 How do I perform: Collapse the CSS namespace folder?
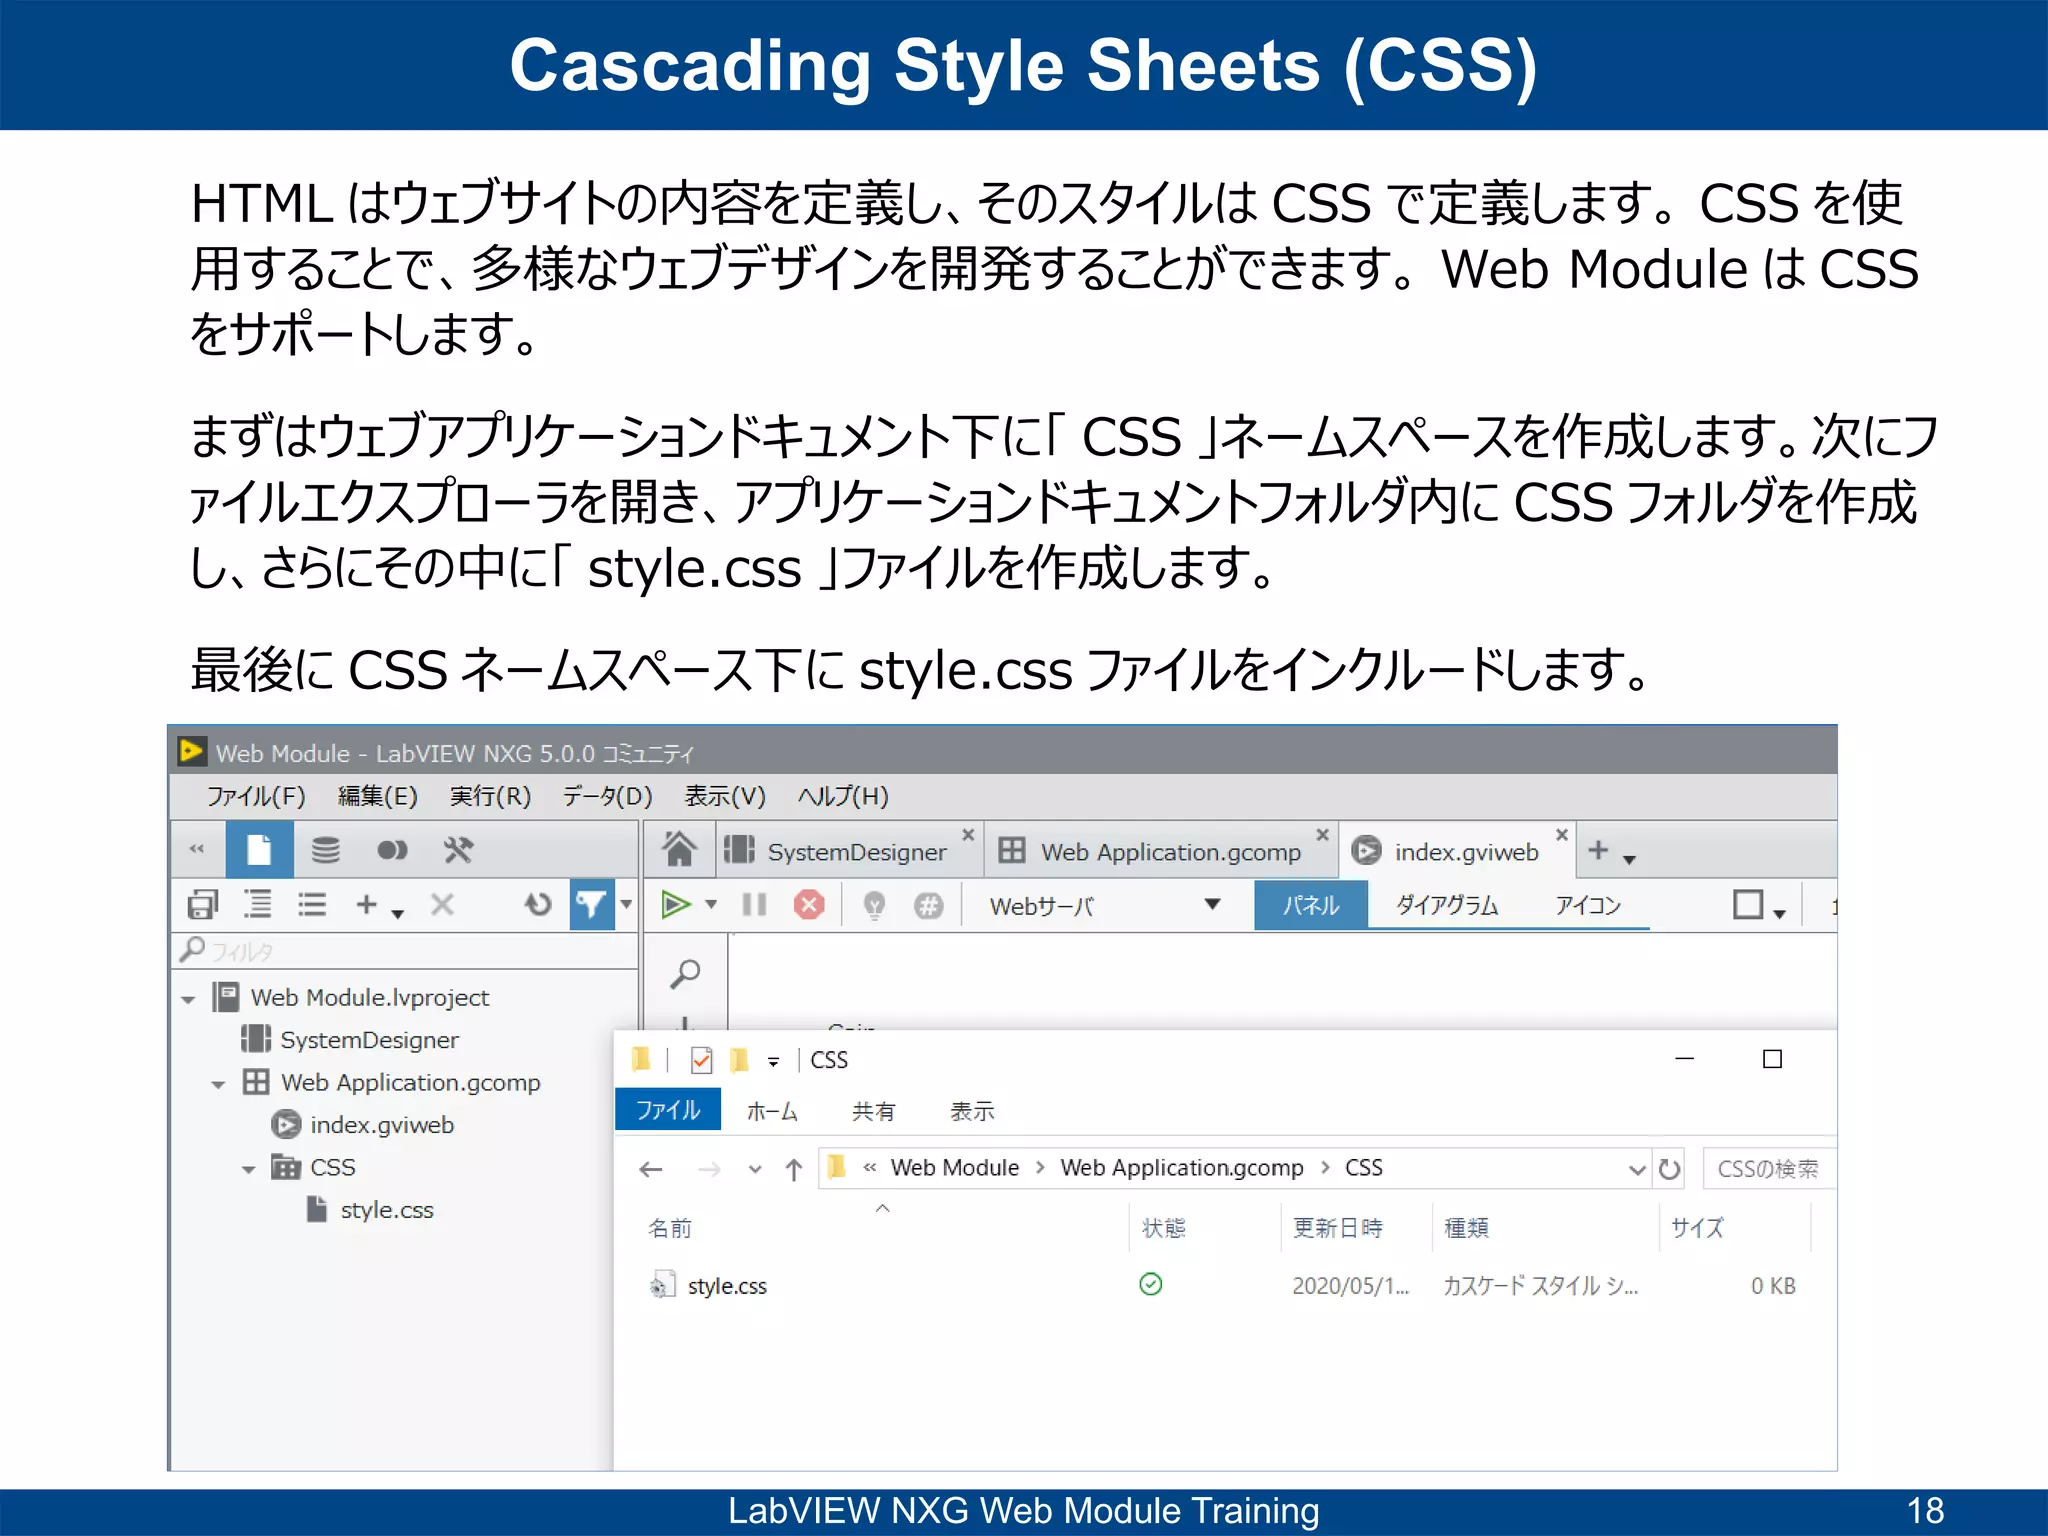(248, 1169)
